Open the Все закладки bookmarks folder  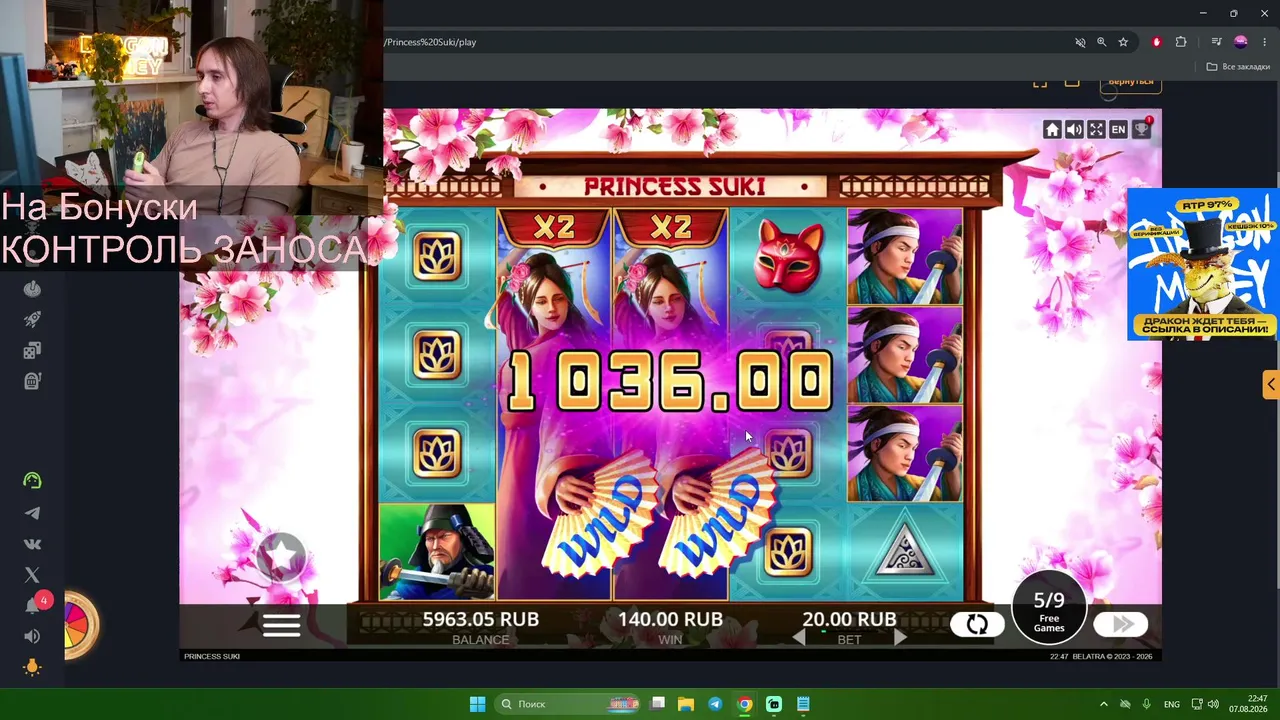click(1238, 67)
